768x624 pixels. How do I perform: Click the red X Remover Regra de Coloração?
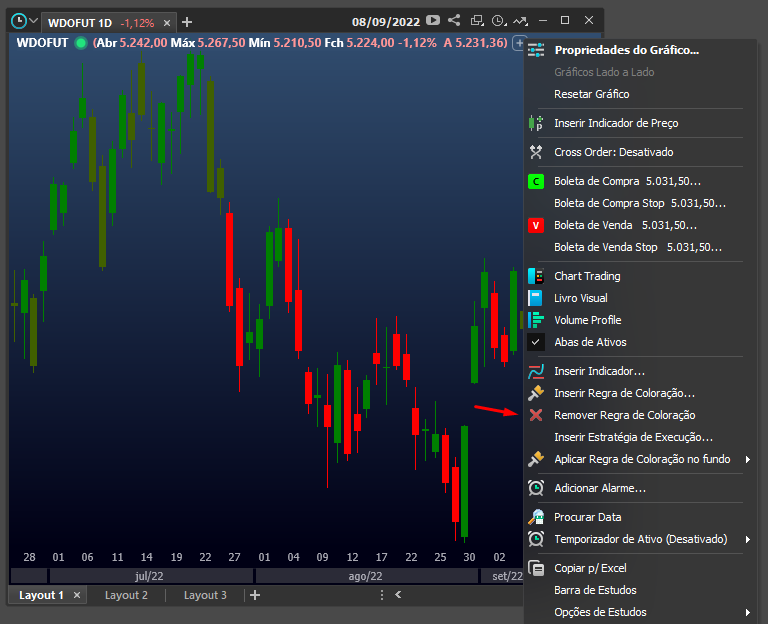pyautogui.click(x=536, y=415)
